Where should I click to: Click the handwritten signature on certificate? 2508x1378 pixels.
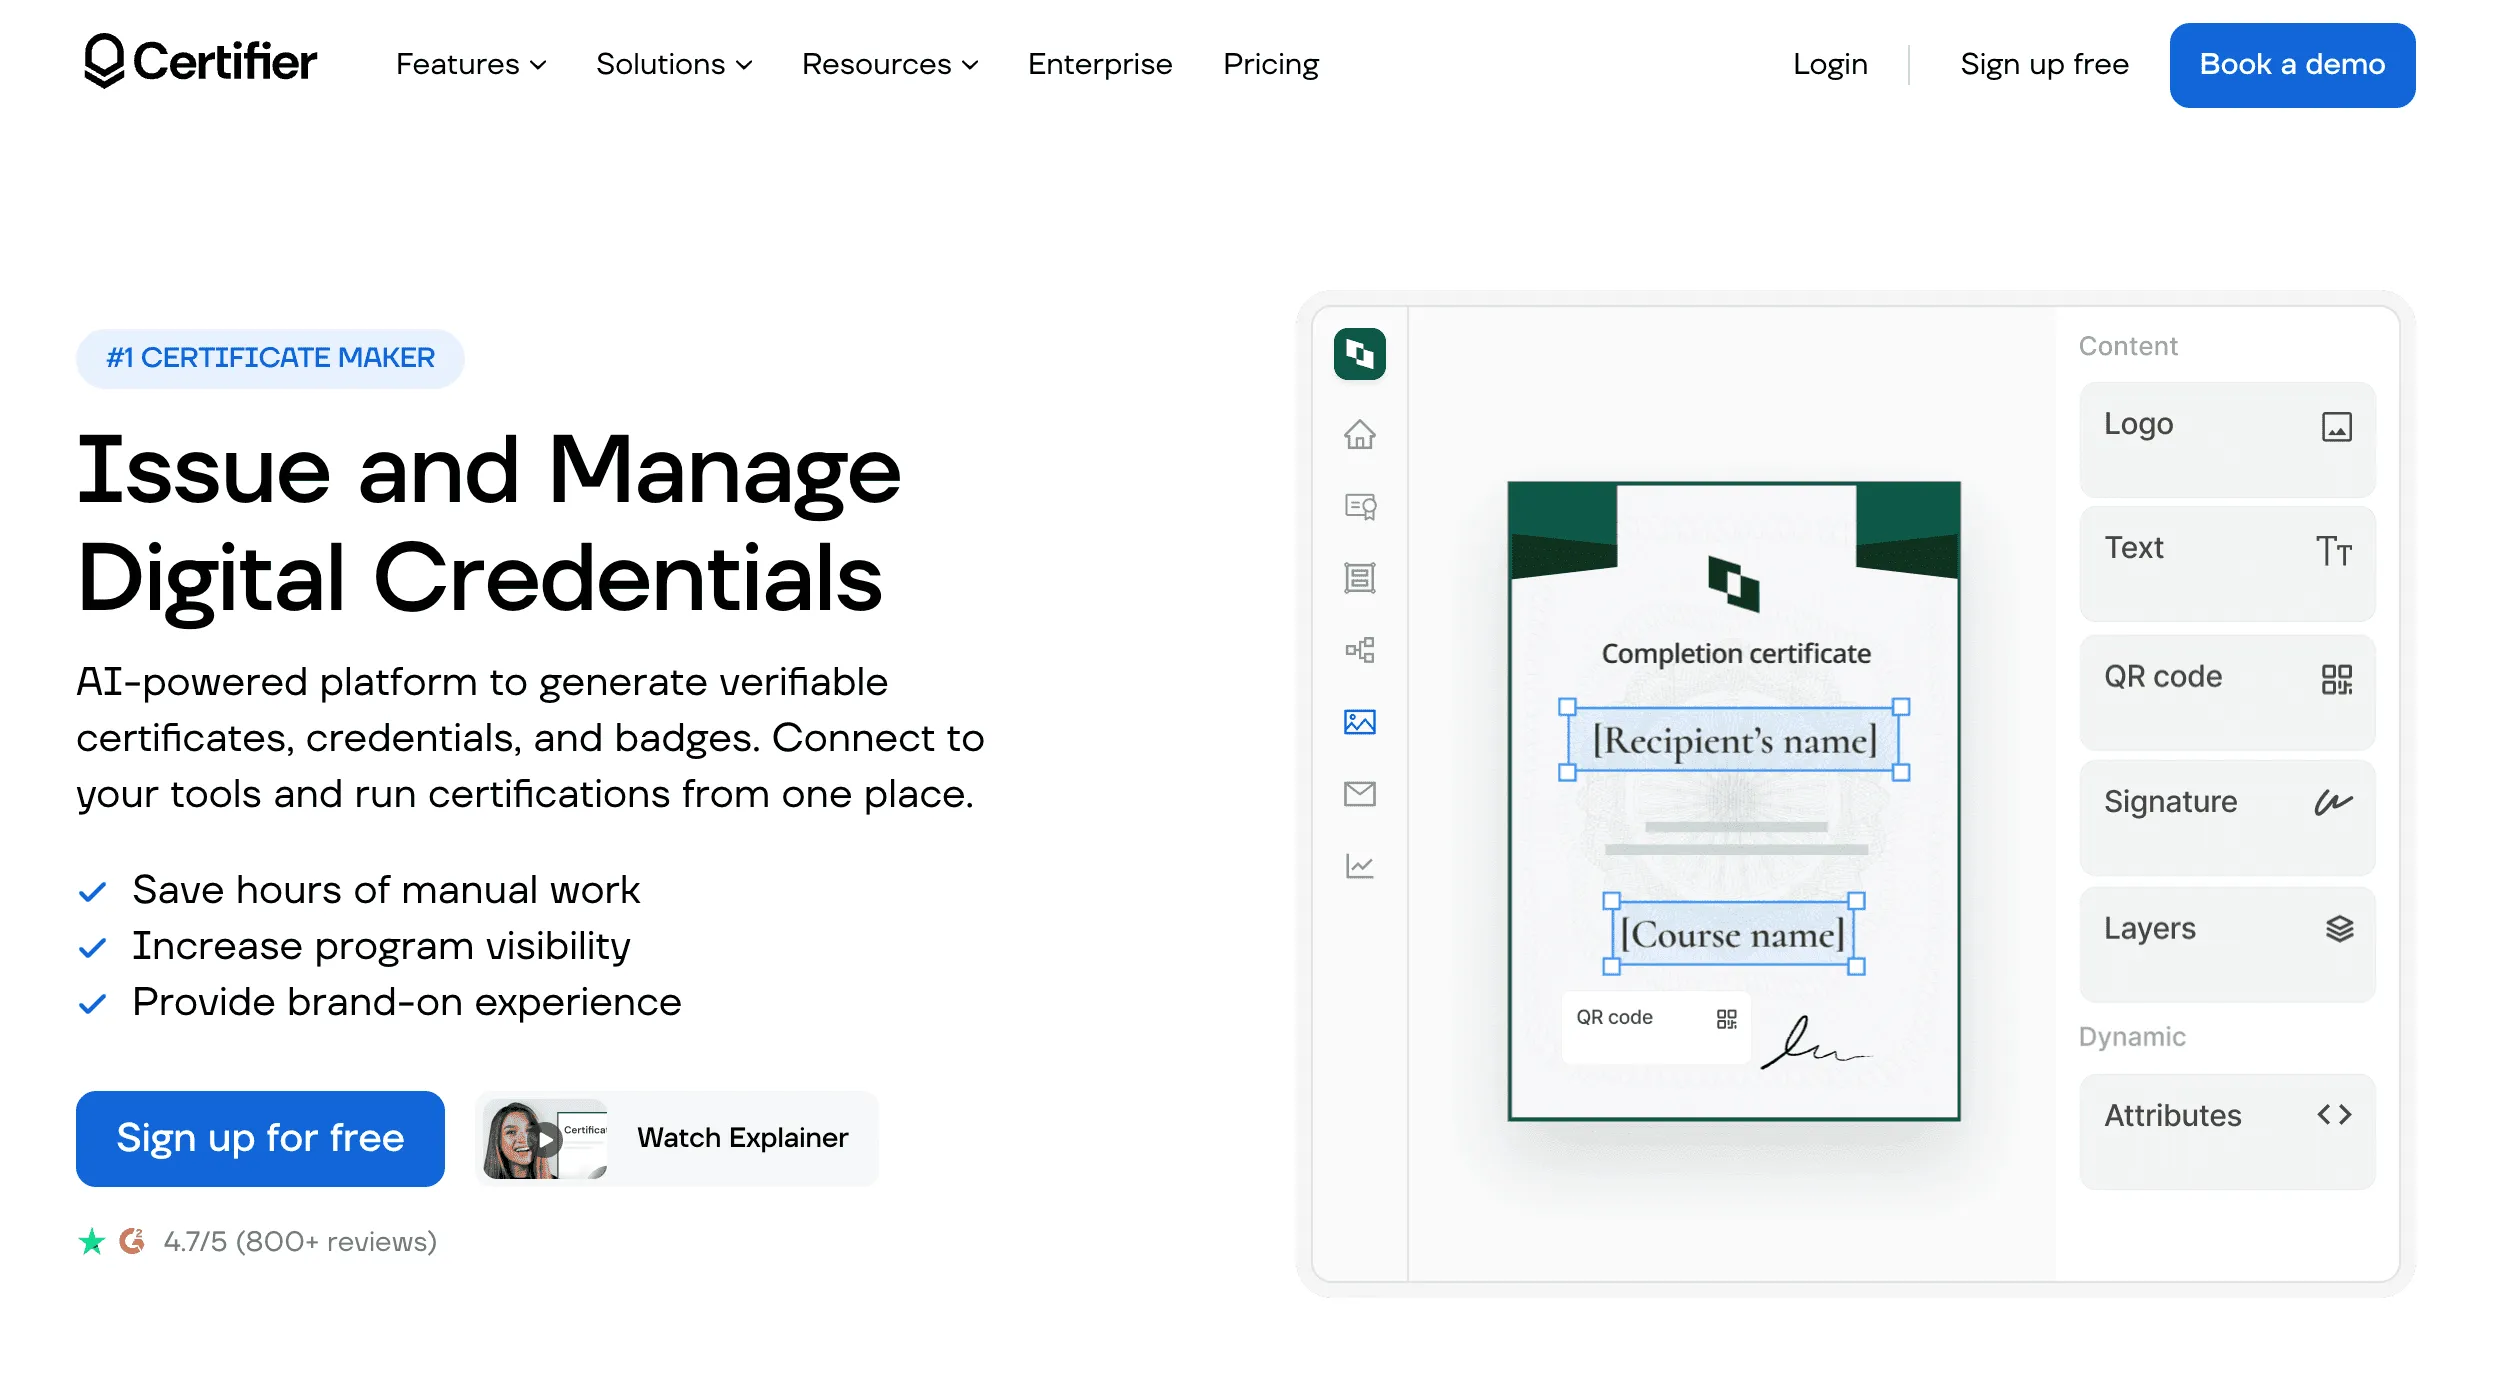1814,1043
